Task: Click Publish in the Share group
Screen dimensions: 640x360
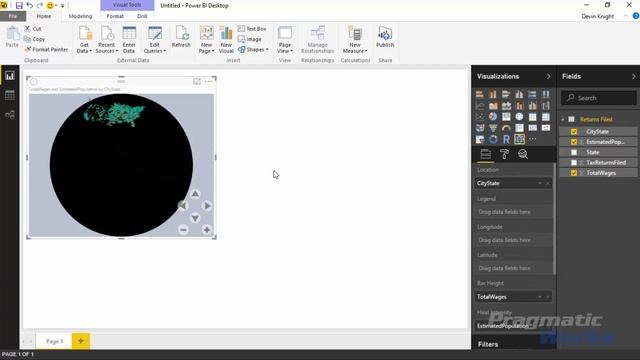Action: [x=385, y=37]
